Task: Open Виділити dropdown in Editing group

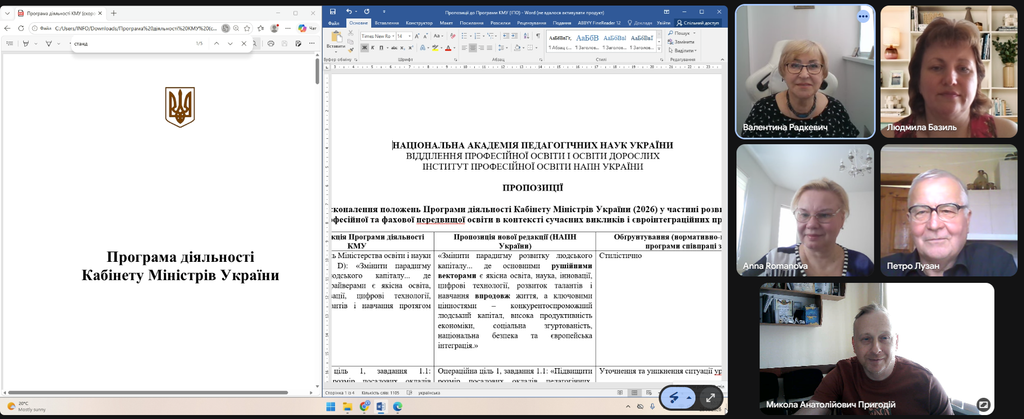Action: (684, 50)
